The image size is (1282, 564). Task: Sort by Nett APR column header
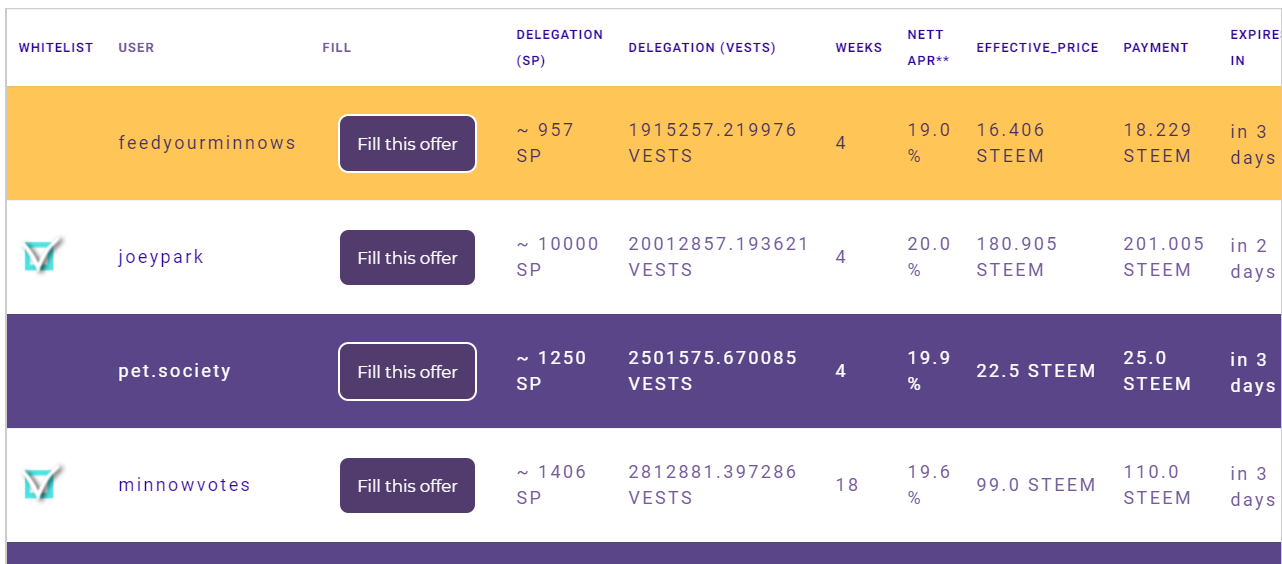[x=928, y=47]
